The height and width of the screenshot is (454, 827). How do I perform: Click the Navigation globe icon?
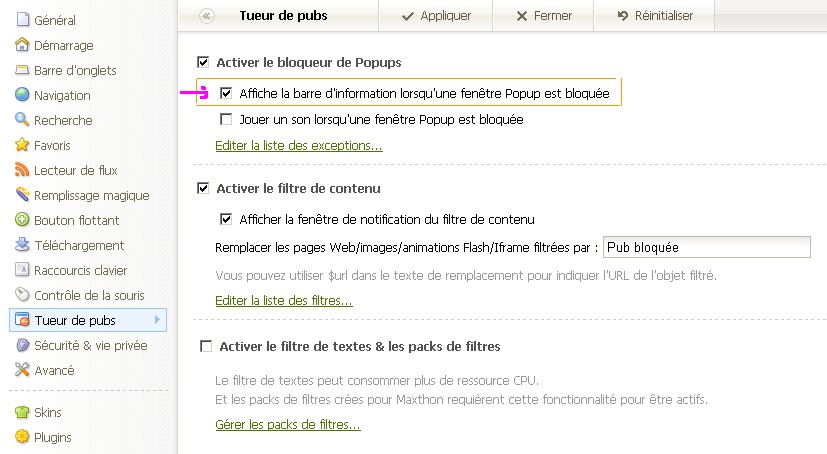point(22,95)
